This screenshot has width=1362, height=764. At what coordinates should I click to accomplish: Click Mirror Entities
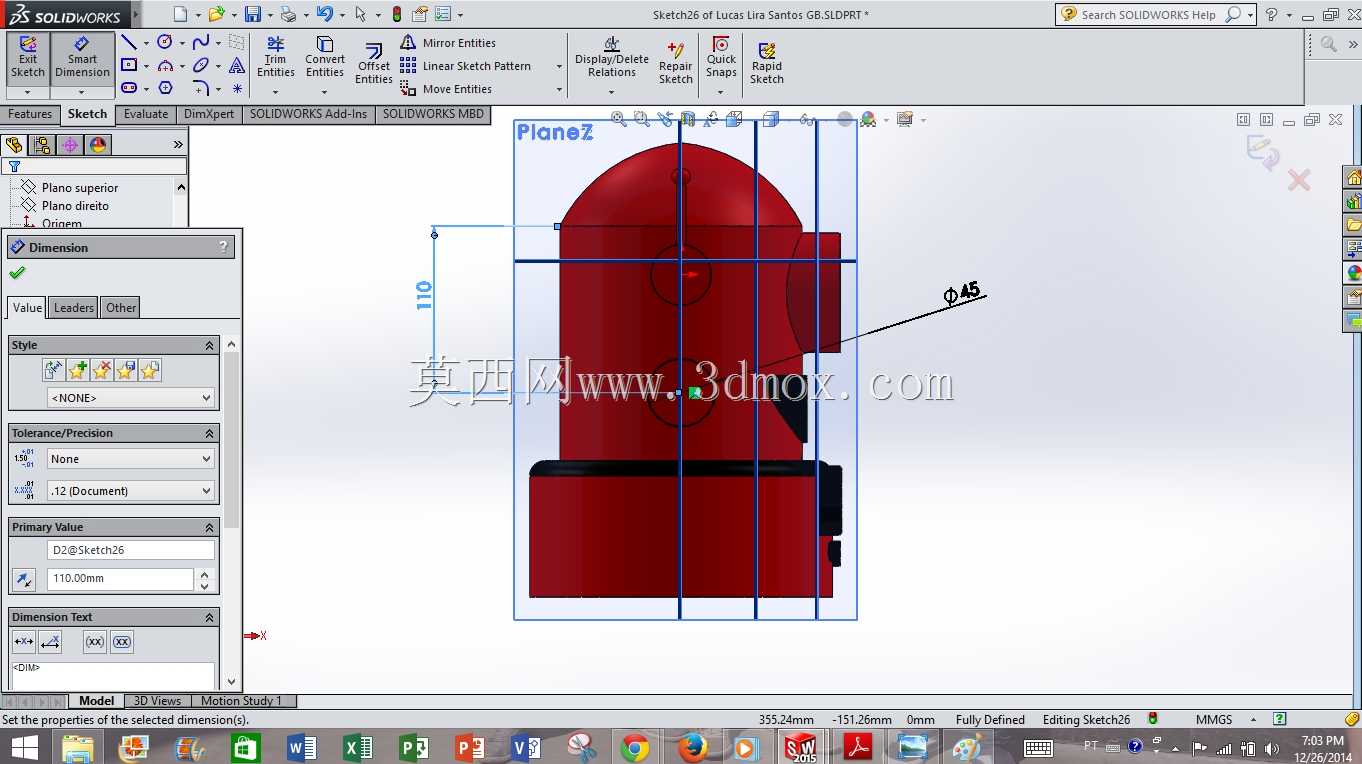point(448,43)
